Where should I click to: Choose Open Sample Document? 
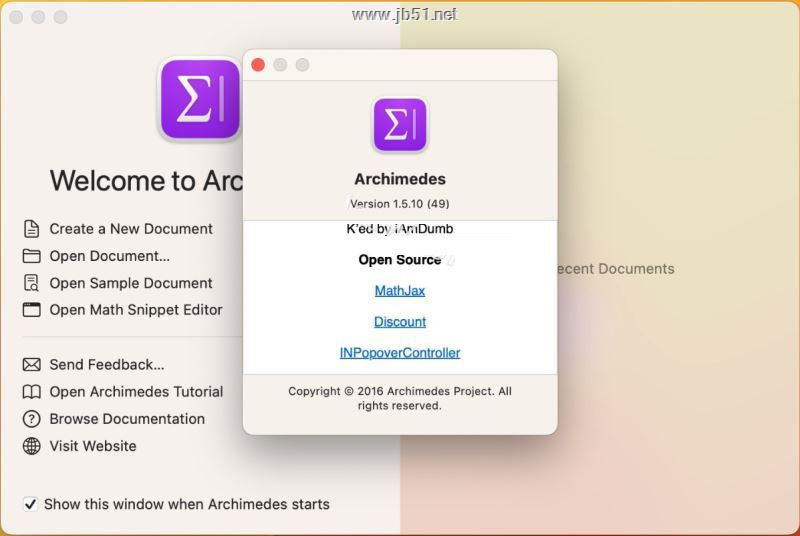tap(131, 283)
